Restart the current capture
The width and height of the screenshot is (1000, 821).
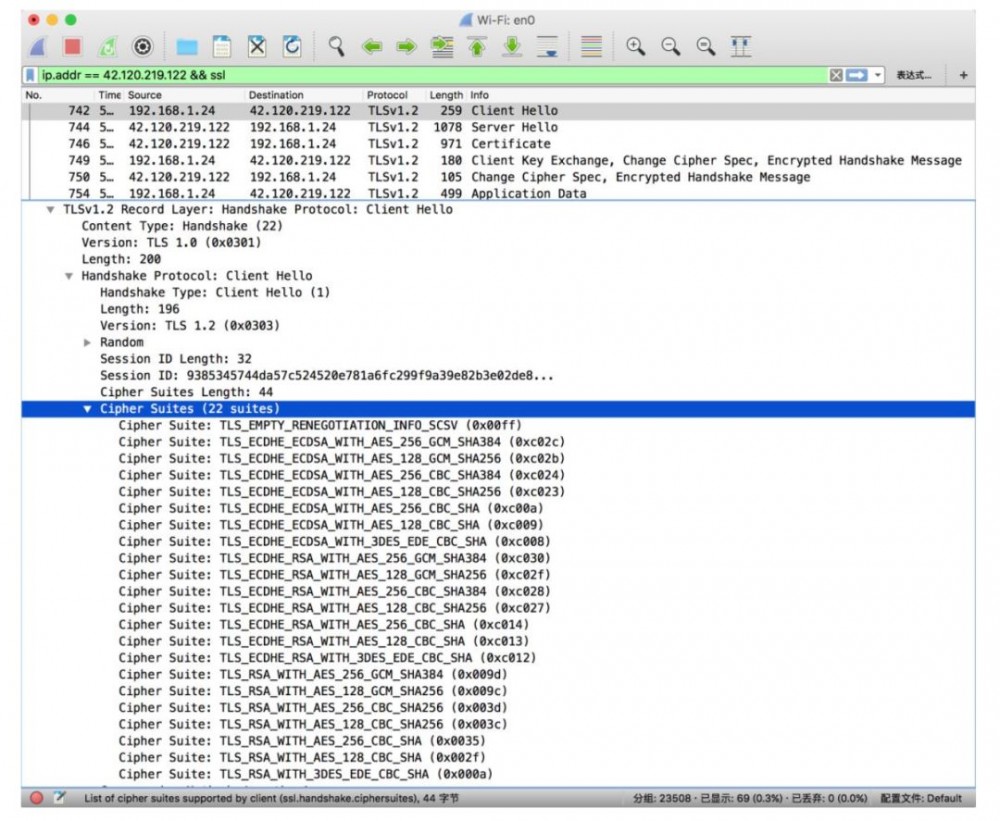[x=107, y=46]
